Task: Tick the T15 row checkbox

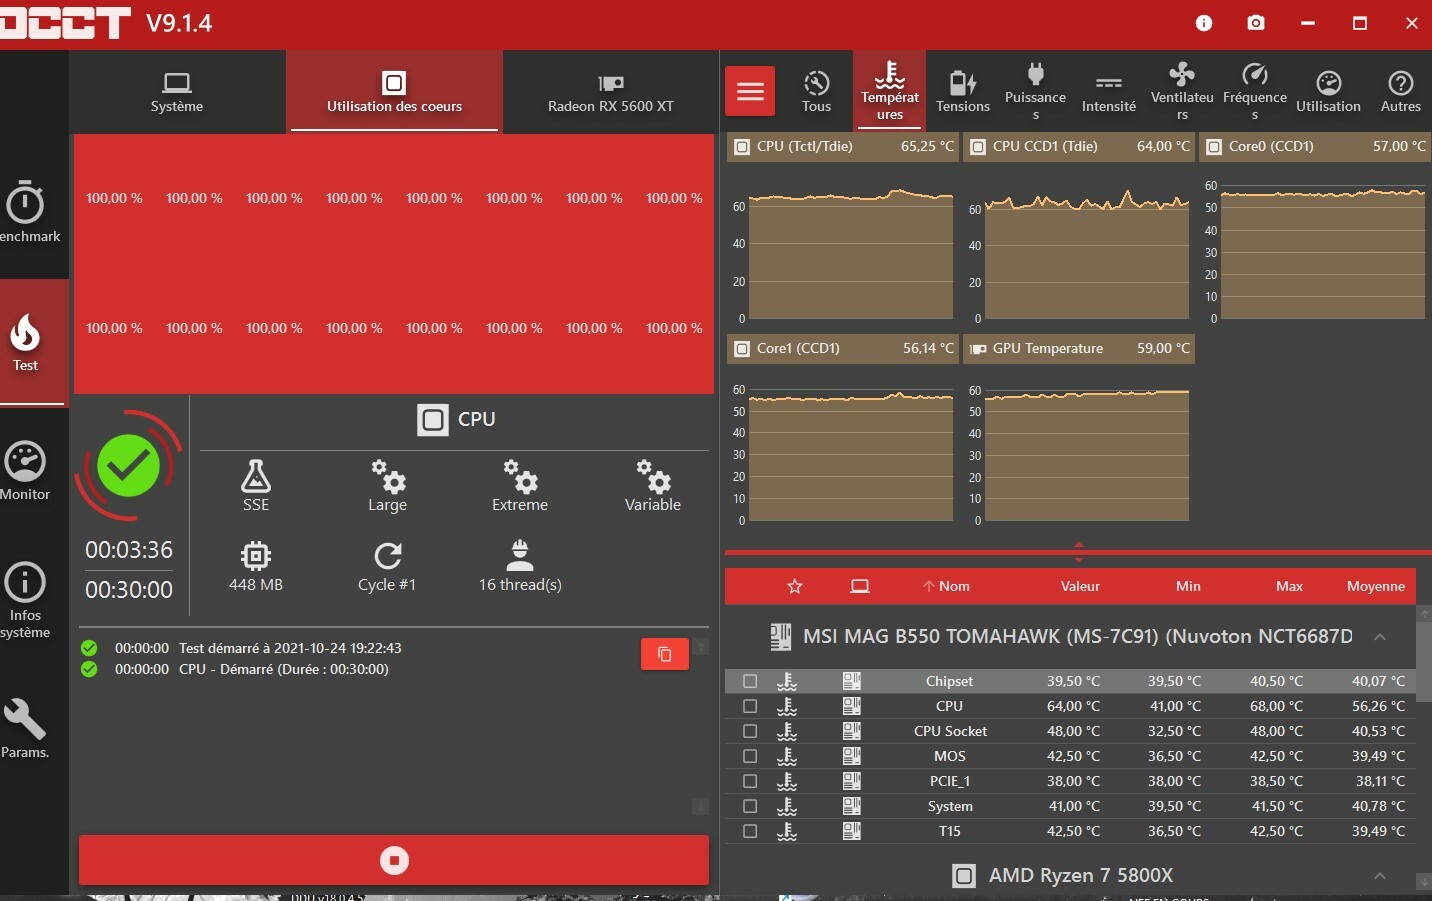Action: click(750, 831)
